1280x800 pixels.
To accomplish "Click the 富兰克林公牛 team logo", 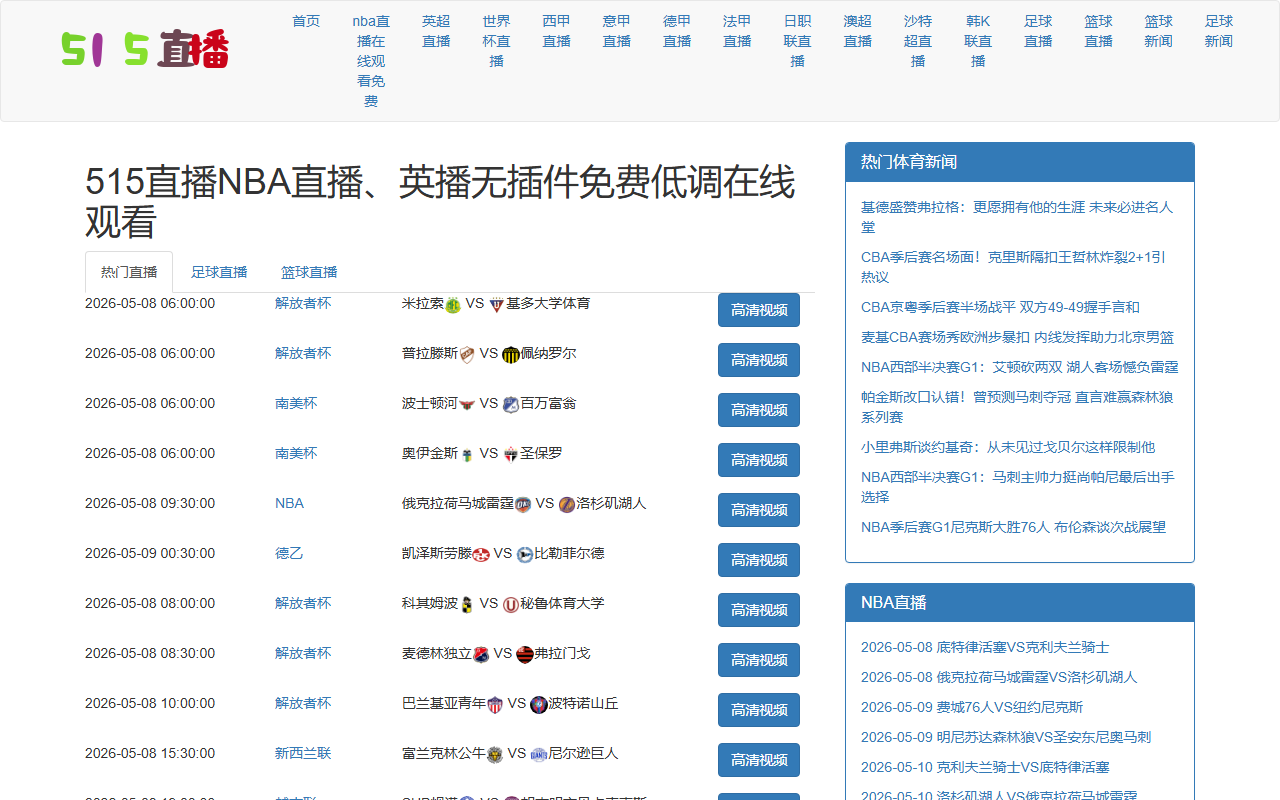I will 495,755.
